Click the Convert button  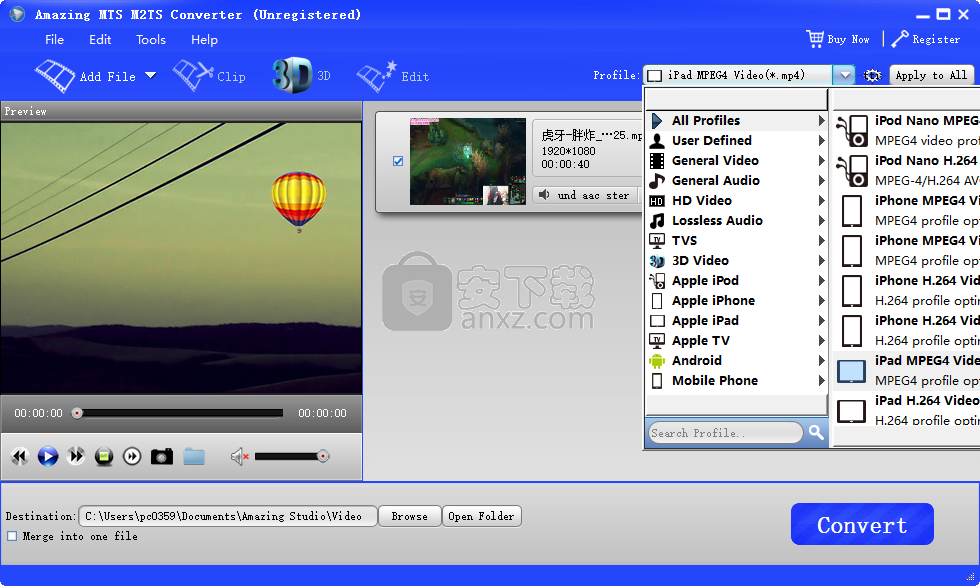click(x=861, y=523)
